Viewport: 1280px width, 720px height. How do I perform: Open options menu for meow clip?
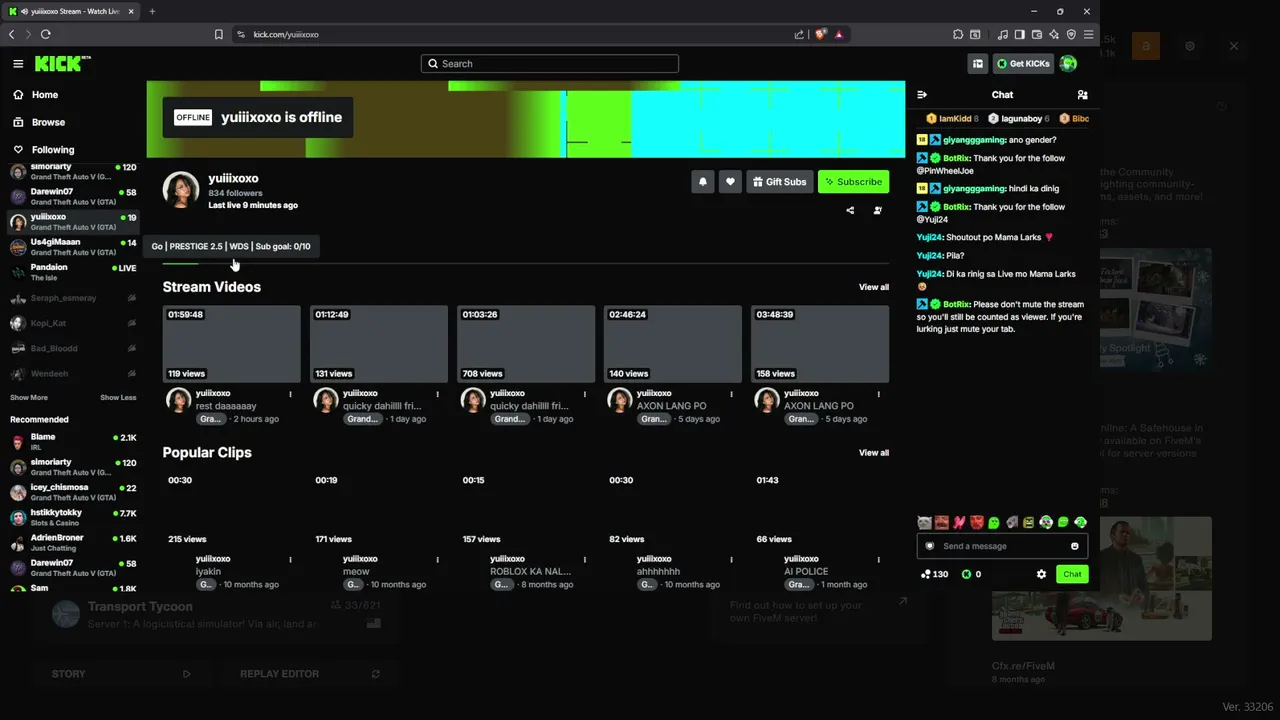(438, 560)
